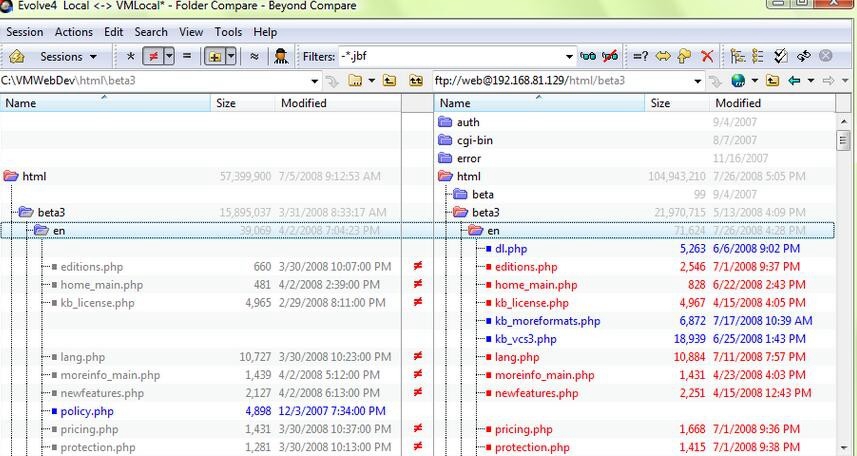Click the right pane vertical scrollbar thumb

coord(843,140)
